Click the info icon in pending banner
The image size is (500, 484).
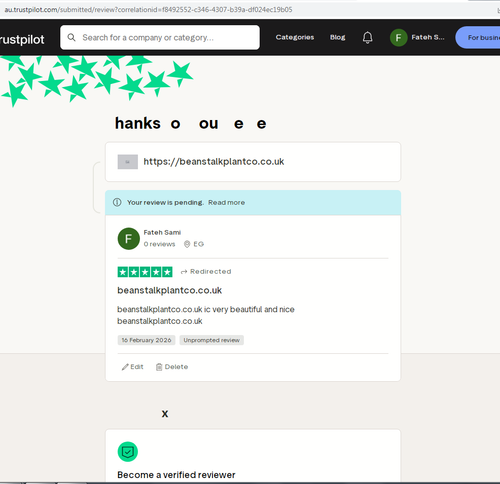pyautogui.click(x=117, y=202)
